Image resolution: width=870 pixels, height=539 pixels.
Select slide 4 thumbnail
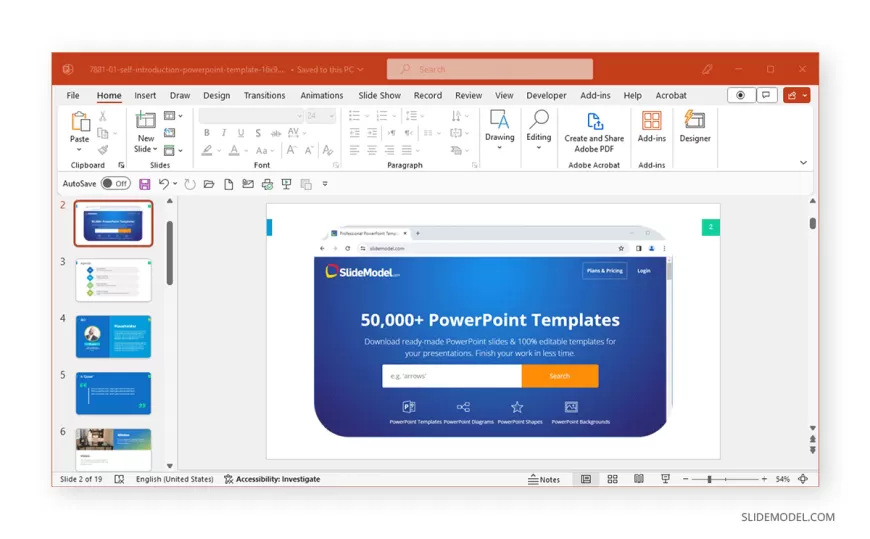[x=113, y=337]
